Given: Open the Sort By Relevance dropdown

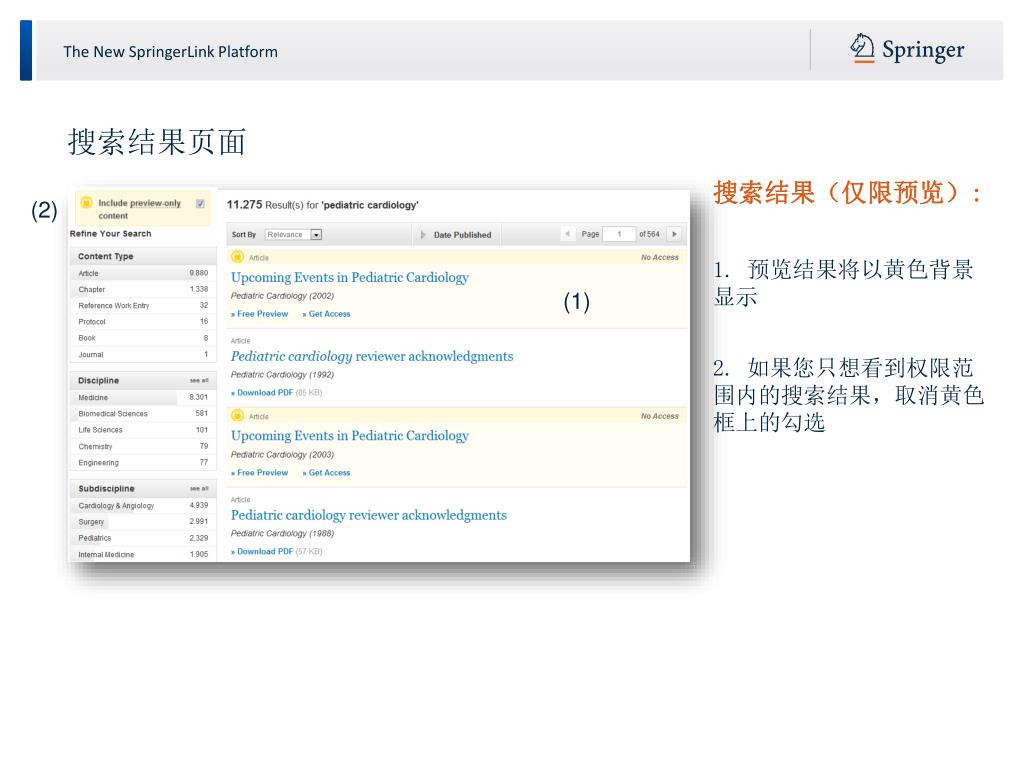Looking at the screenshot, I should point(293,234).
